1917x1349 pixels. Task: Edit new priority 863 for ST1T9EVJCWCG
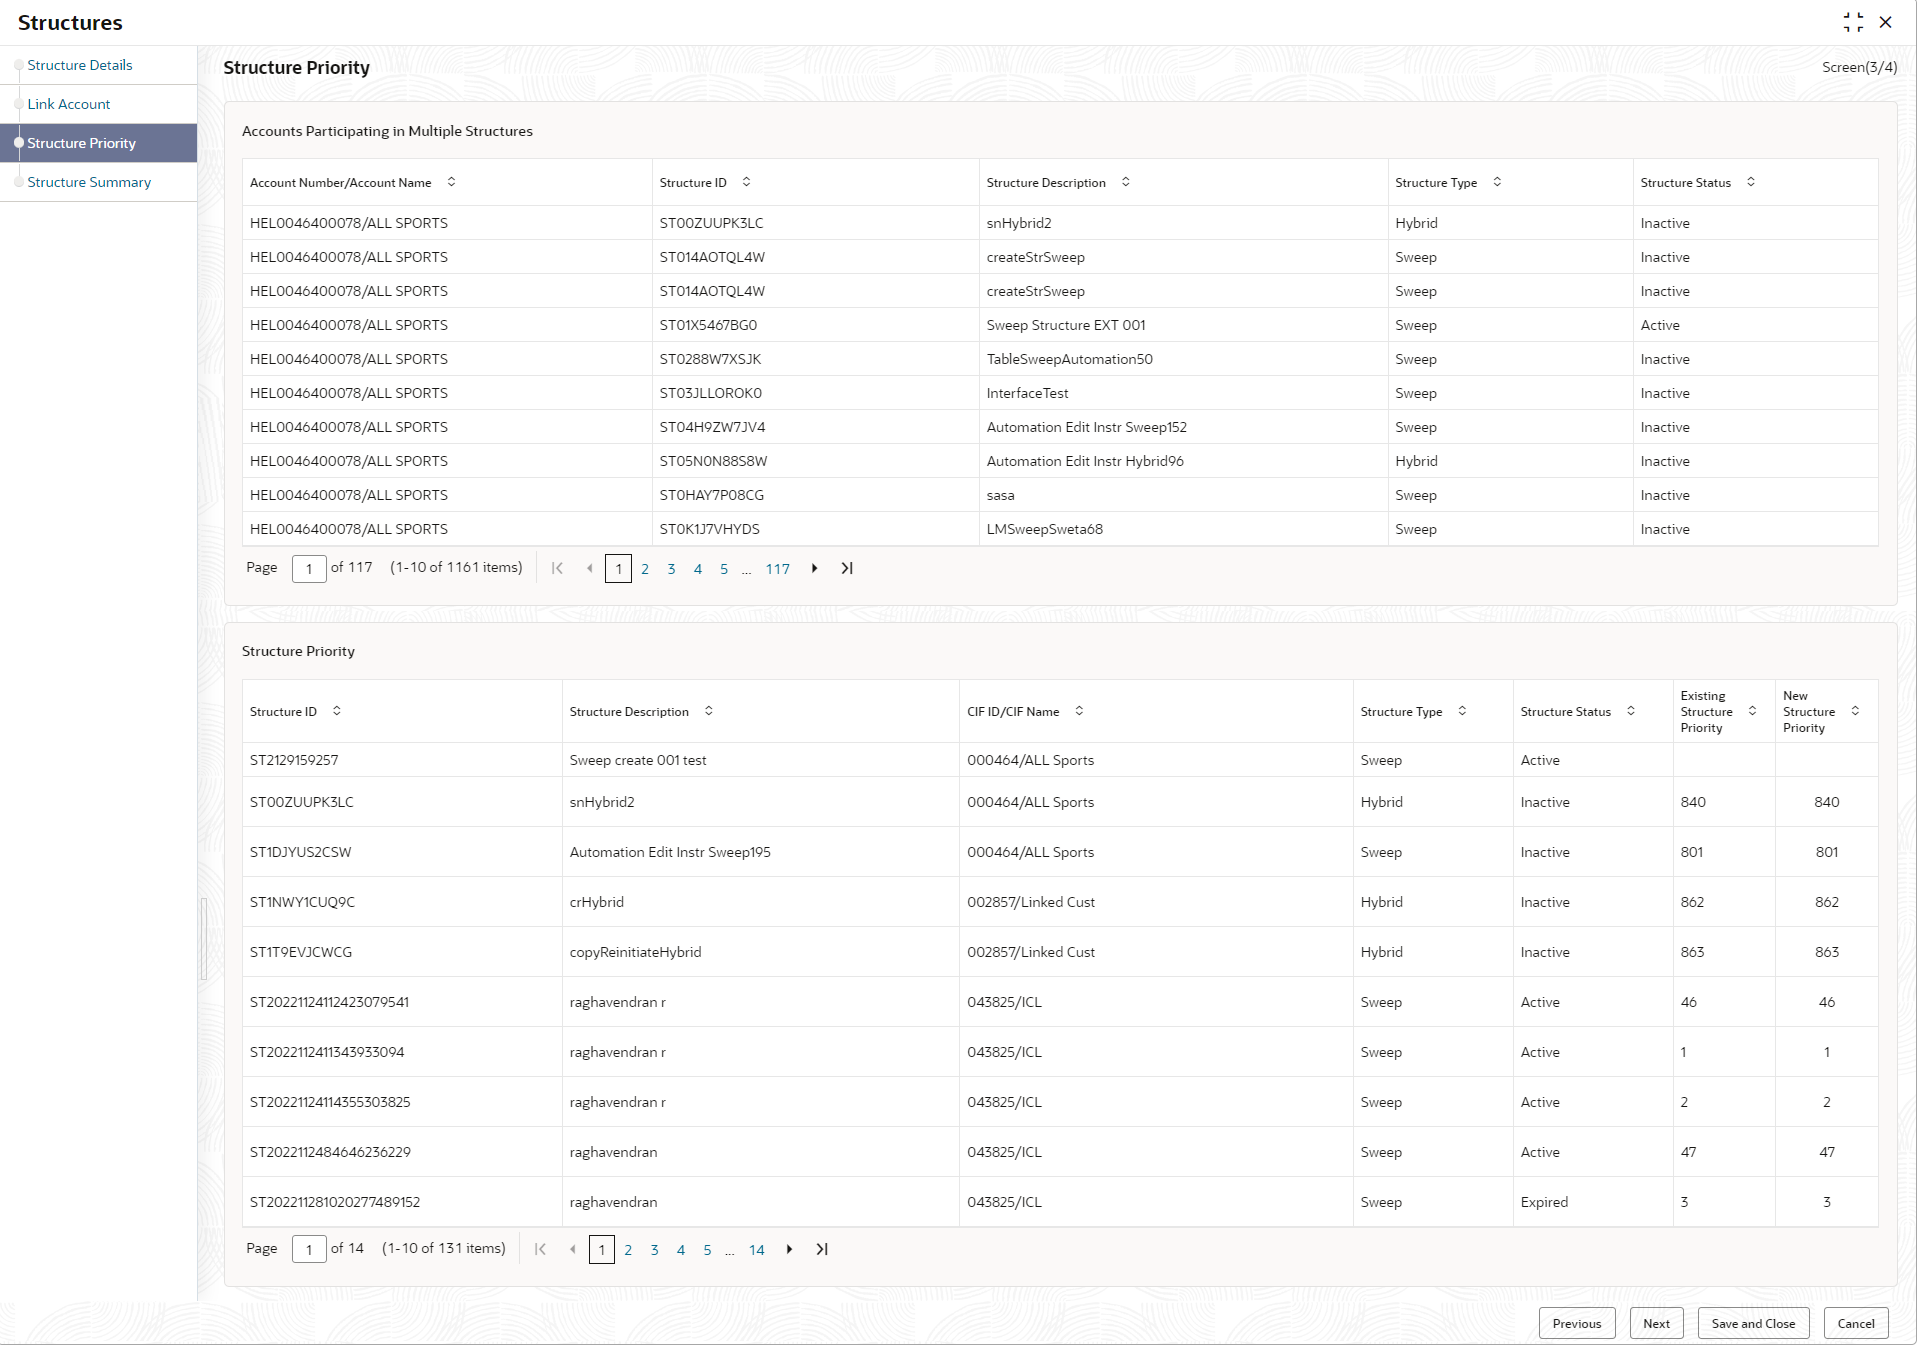pos(1826,952)
